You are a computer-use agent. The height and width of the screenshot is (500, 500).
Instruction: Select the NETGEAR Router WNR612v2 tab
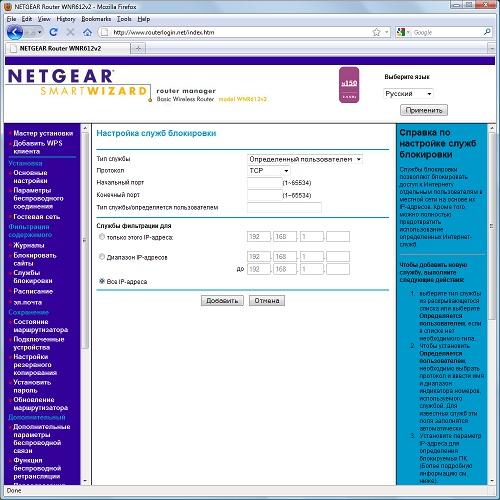pyautogui.click(x=68, y=49)
